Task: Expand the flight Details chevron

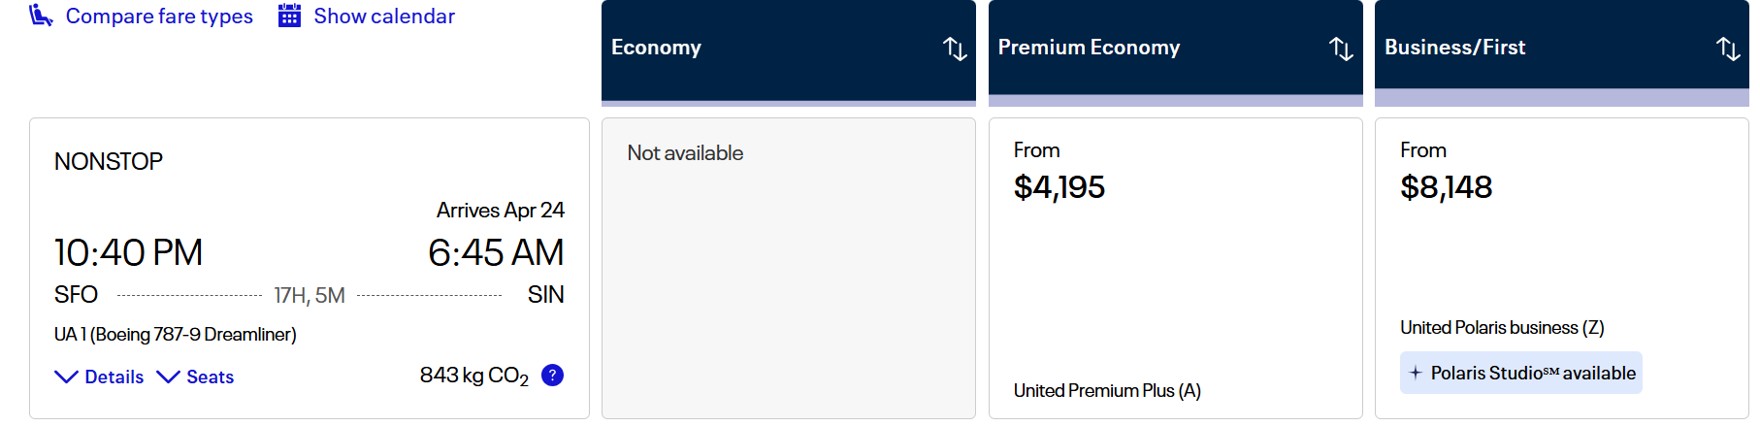Action: pos(66,377)
